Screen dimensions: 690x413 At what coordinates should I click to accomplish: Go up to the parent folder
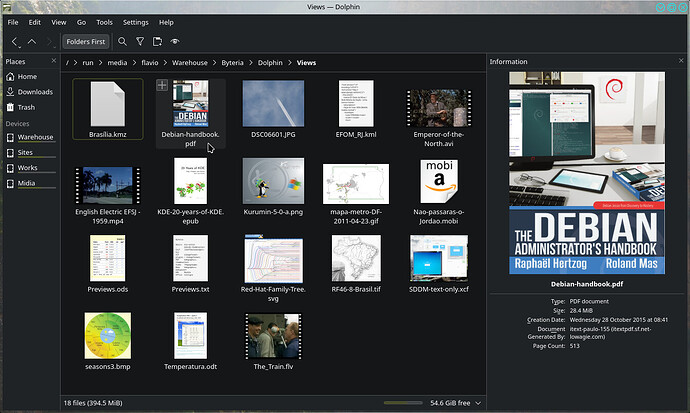pyautogui.click(x=32, y=41)
